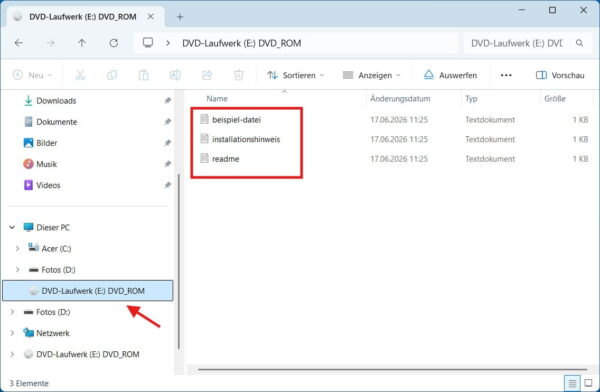This screenshot has height=392, width=600.
Task: Select Netzwerk in the navigation tree
Action: click(x=52, y=333)
